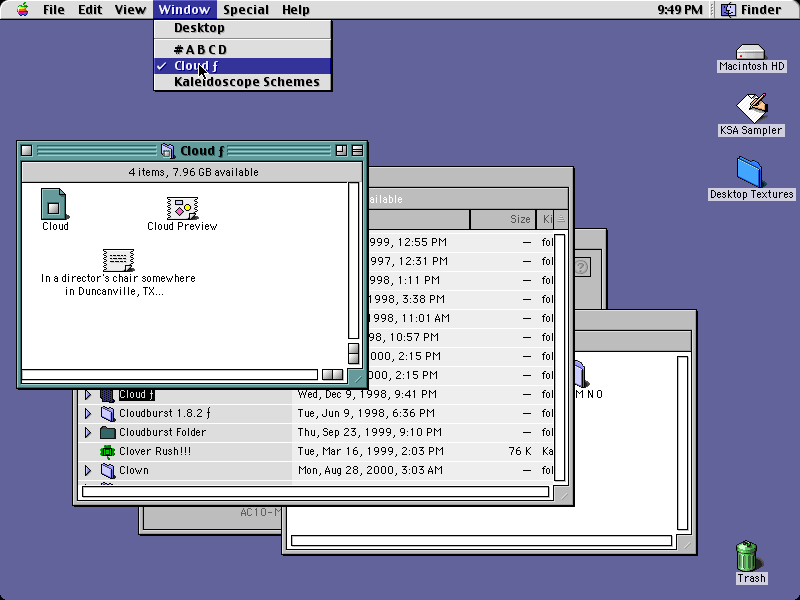Select the Trash icon on the desktop

coord(747,556)
